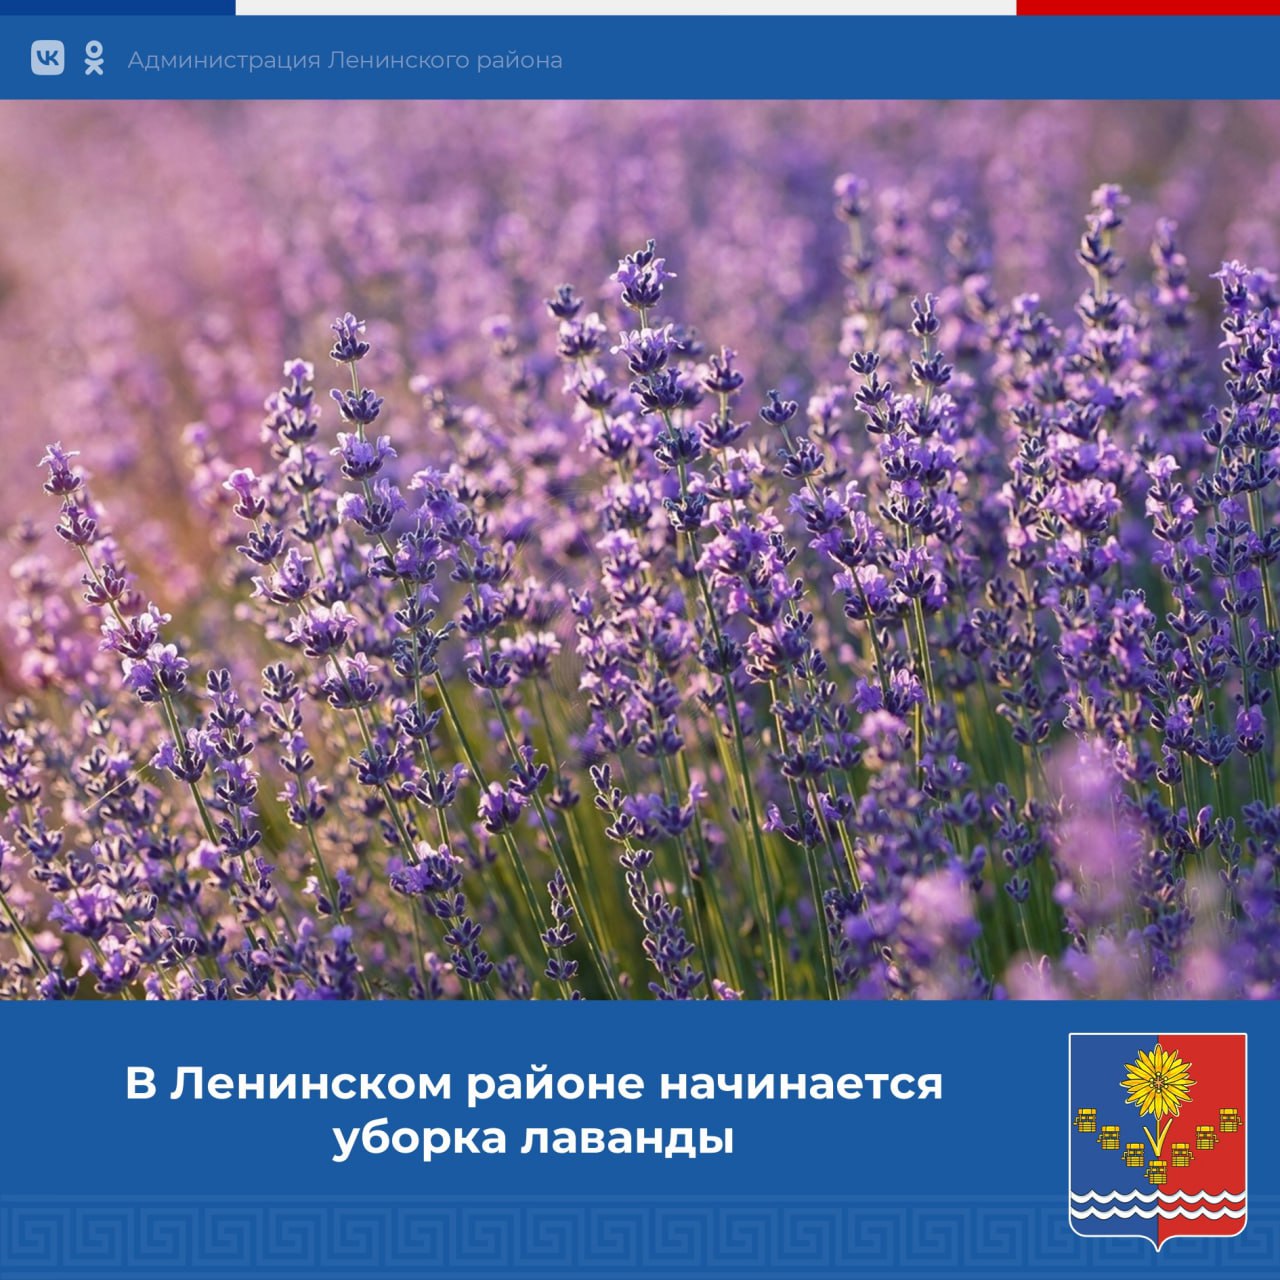Click the words 'уборка лаванды'
The width and height of the screenshot is (1280, 1280).
(533, 1141)
